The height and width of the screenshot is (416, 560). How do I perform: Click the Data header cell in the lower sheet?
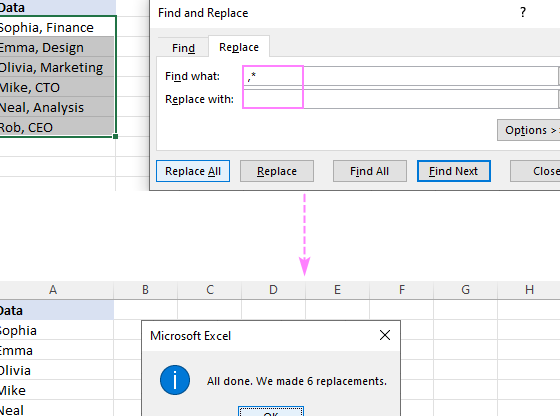(x=57, y=310)
